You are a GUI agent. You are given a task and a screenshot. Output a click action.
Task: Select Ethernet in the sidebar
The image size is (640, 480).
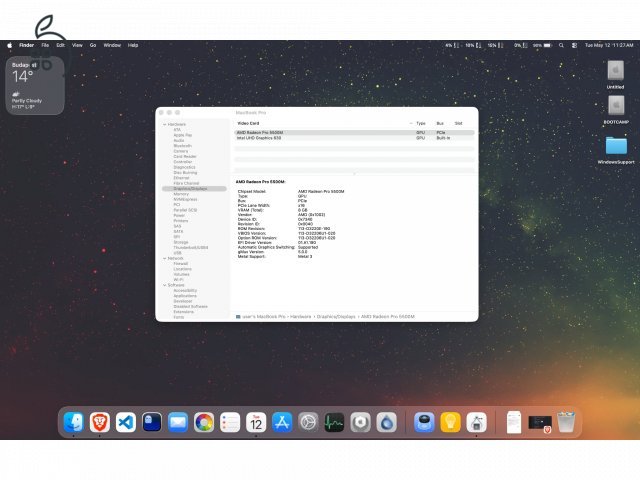click(x=181, y=178)
